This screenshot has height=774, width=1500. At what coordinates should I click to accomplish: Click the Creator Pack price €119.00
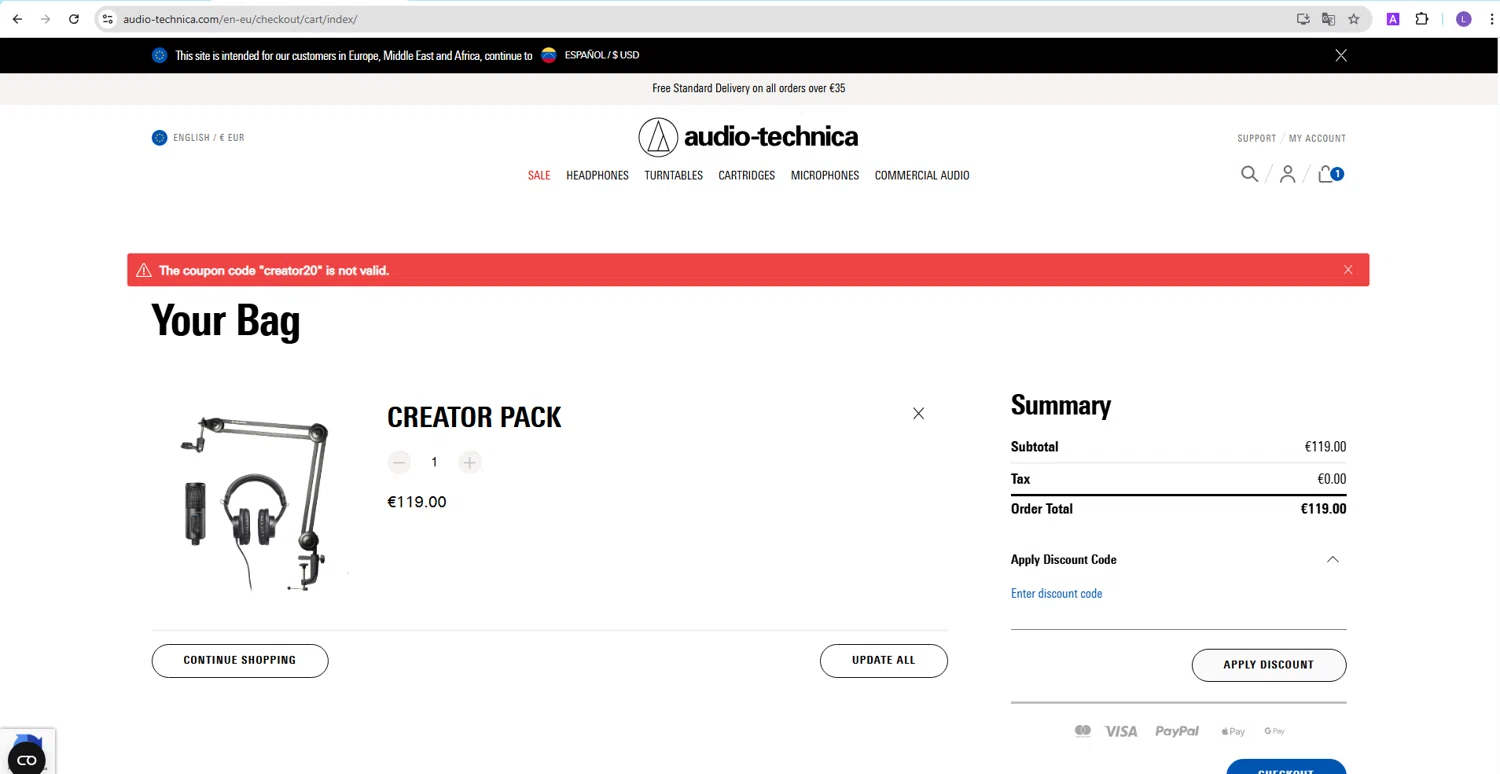417,502
